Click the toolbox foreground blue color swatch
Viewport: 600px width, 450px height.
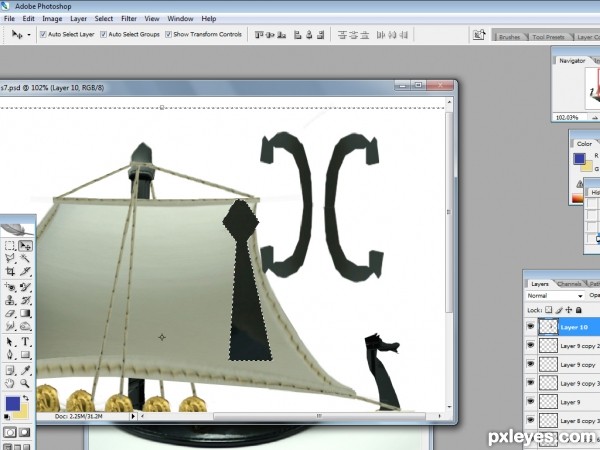pos(12,403)
